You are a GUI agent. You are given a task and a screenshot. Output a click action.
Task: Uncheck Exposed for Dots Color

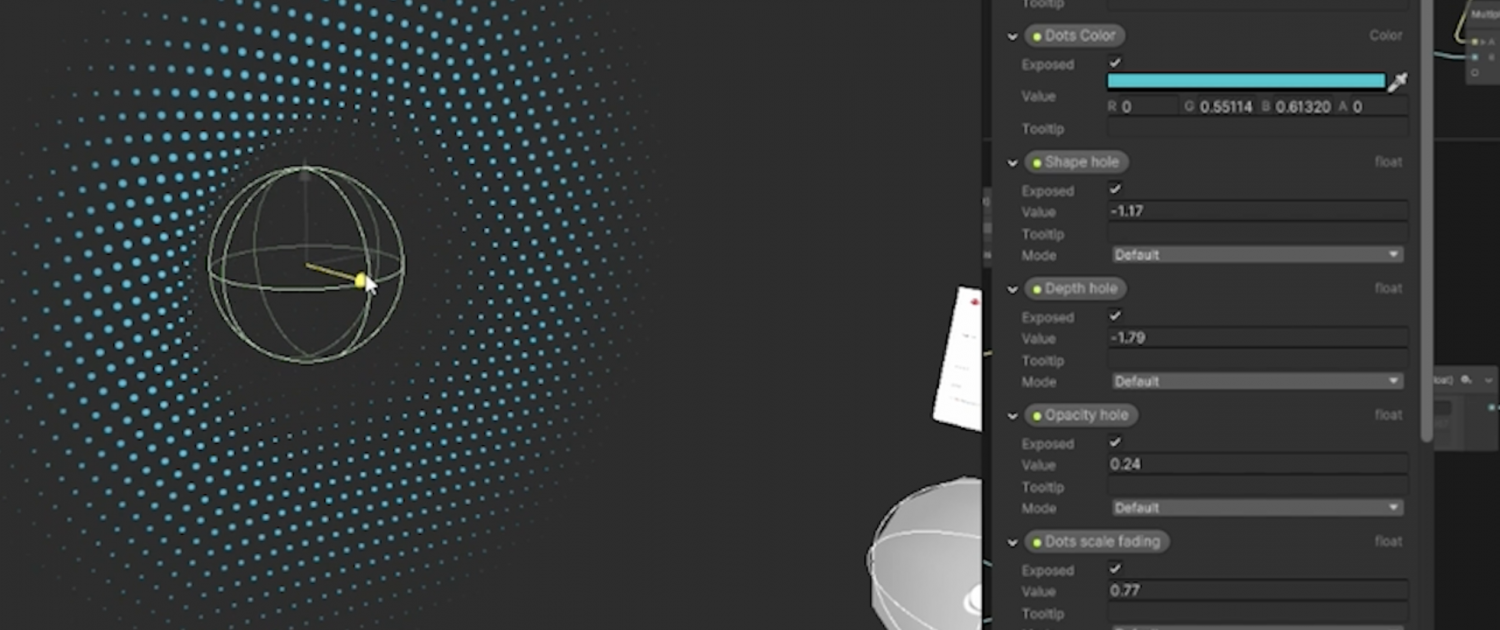[1115, 63]
